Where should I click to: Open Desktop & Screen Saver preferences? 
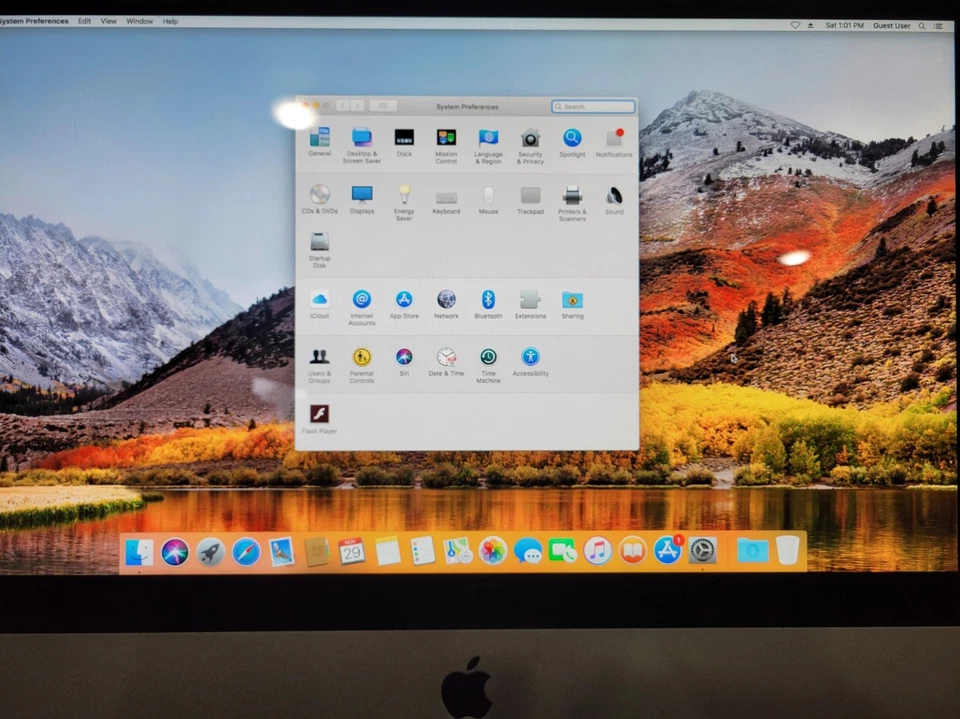click(x=361, y=138)
